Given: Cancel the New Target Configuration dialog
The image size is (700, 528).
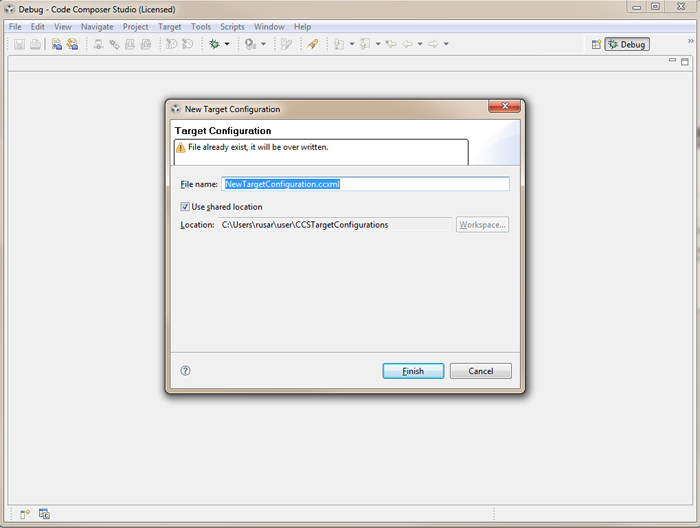Looking at the screenshot, I should pos(480,371).
